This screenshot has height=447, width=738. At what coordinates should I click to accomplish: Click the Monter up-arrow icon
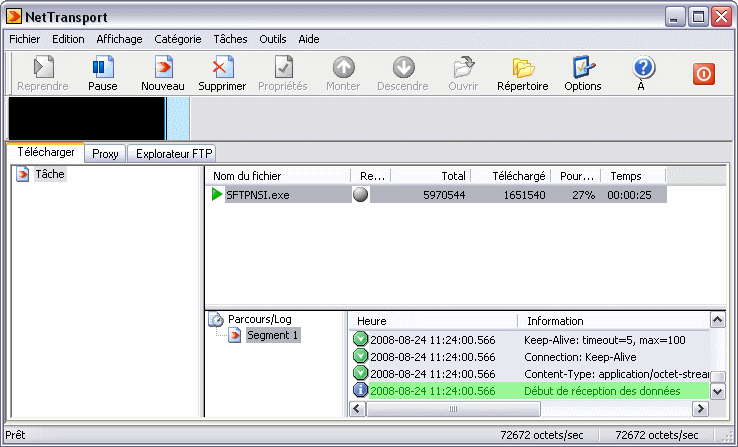(344, 68)
